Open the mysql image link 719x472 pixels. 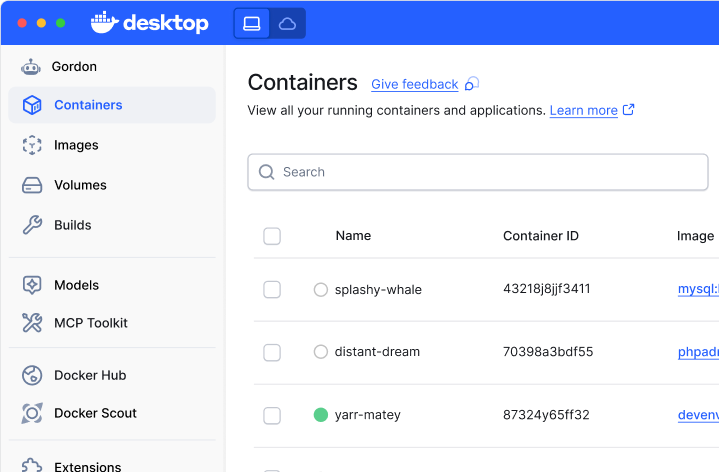698,289
